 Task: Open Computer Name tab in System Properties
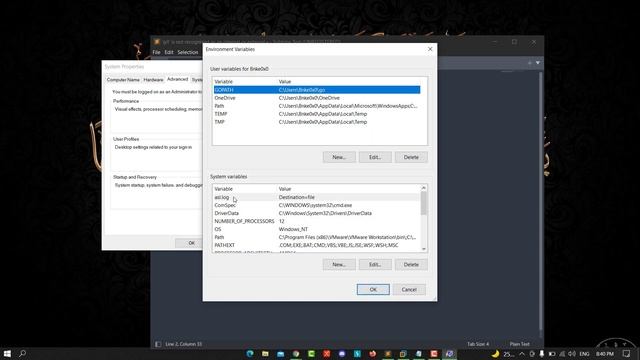[123, 80]
